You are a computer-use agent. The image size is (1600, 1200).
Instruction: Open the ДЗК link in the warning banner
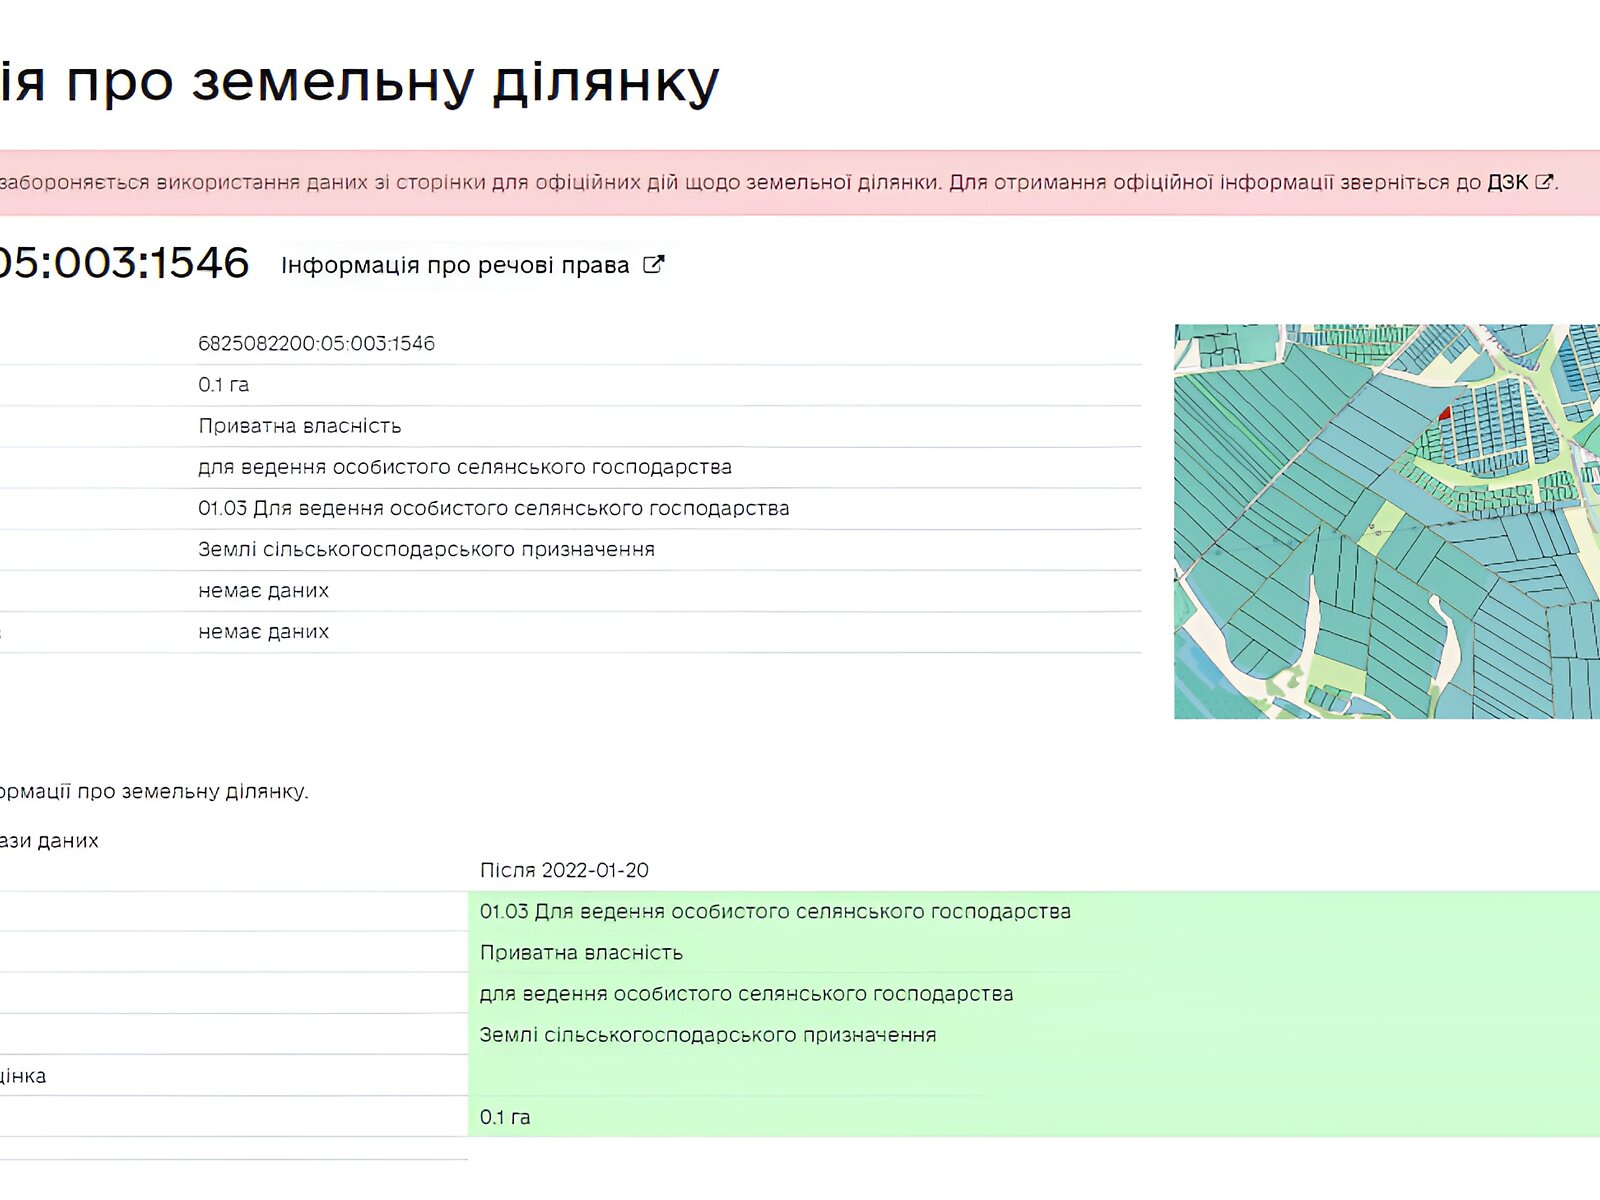pos(1507,182)
